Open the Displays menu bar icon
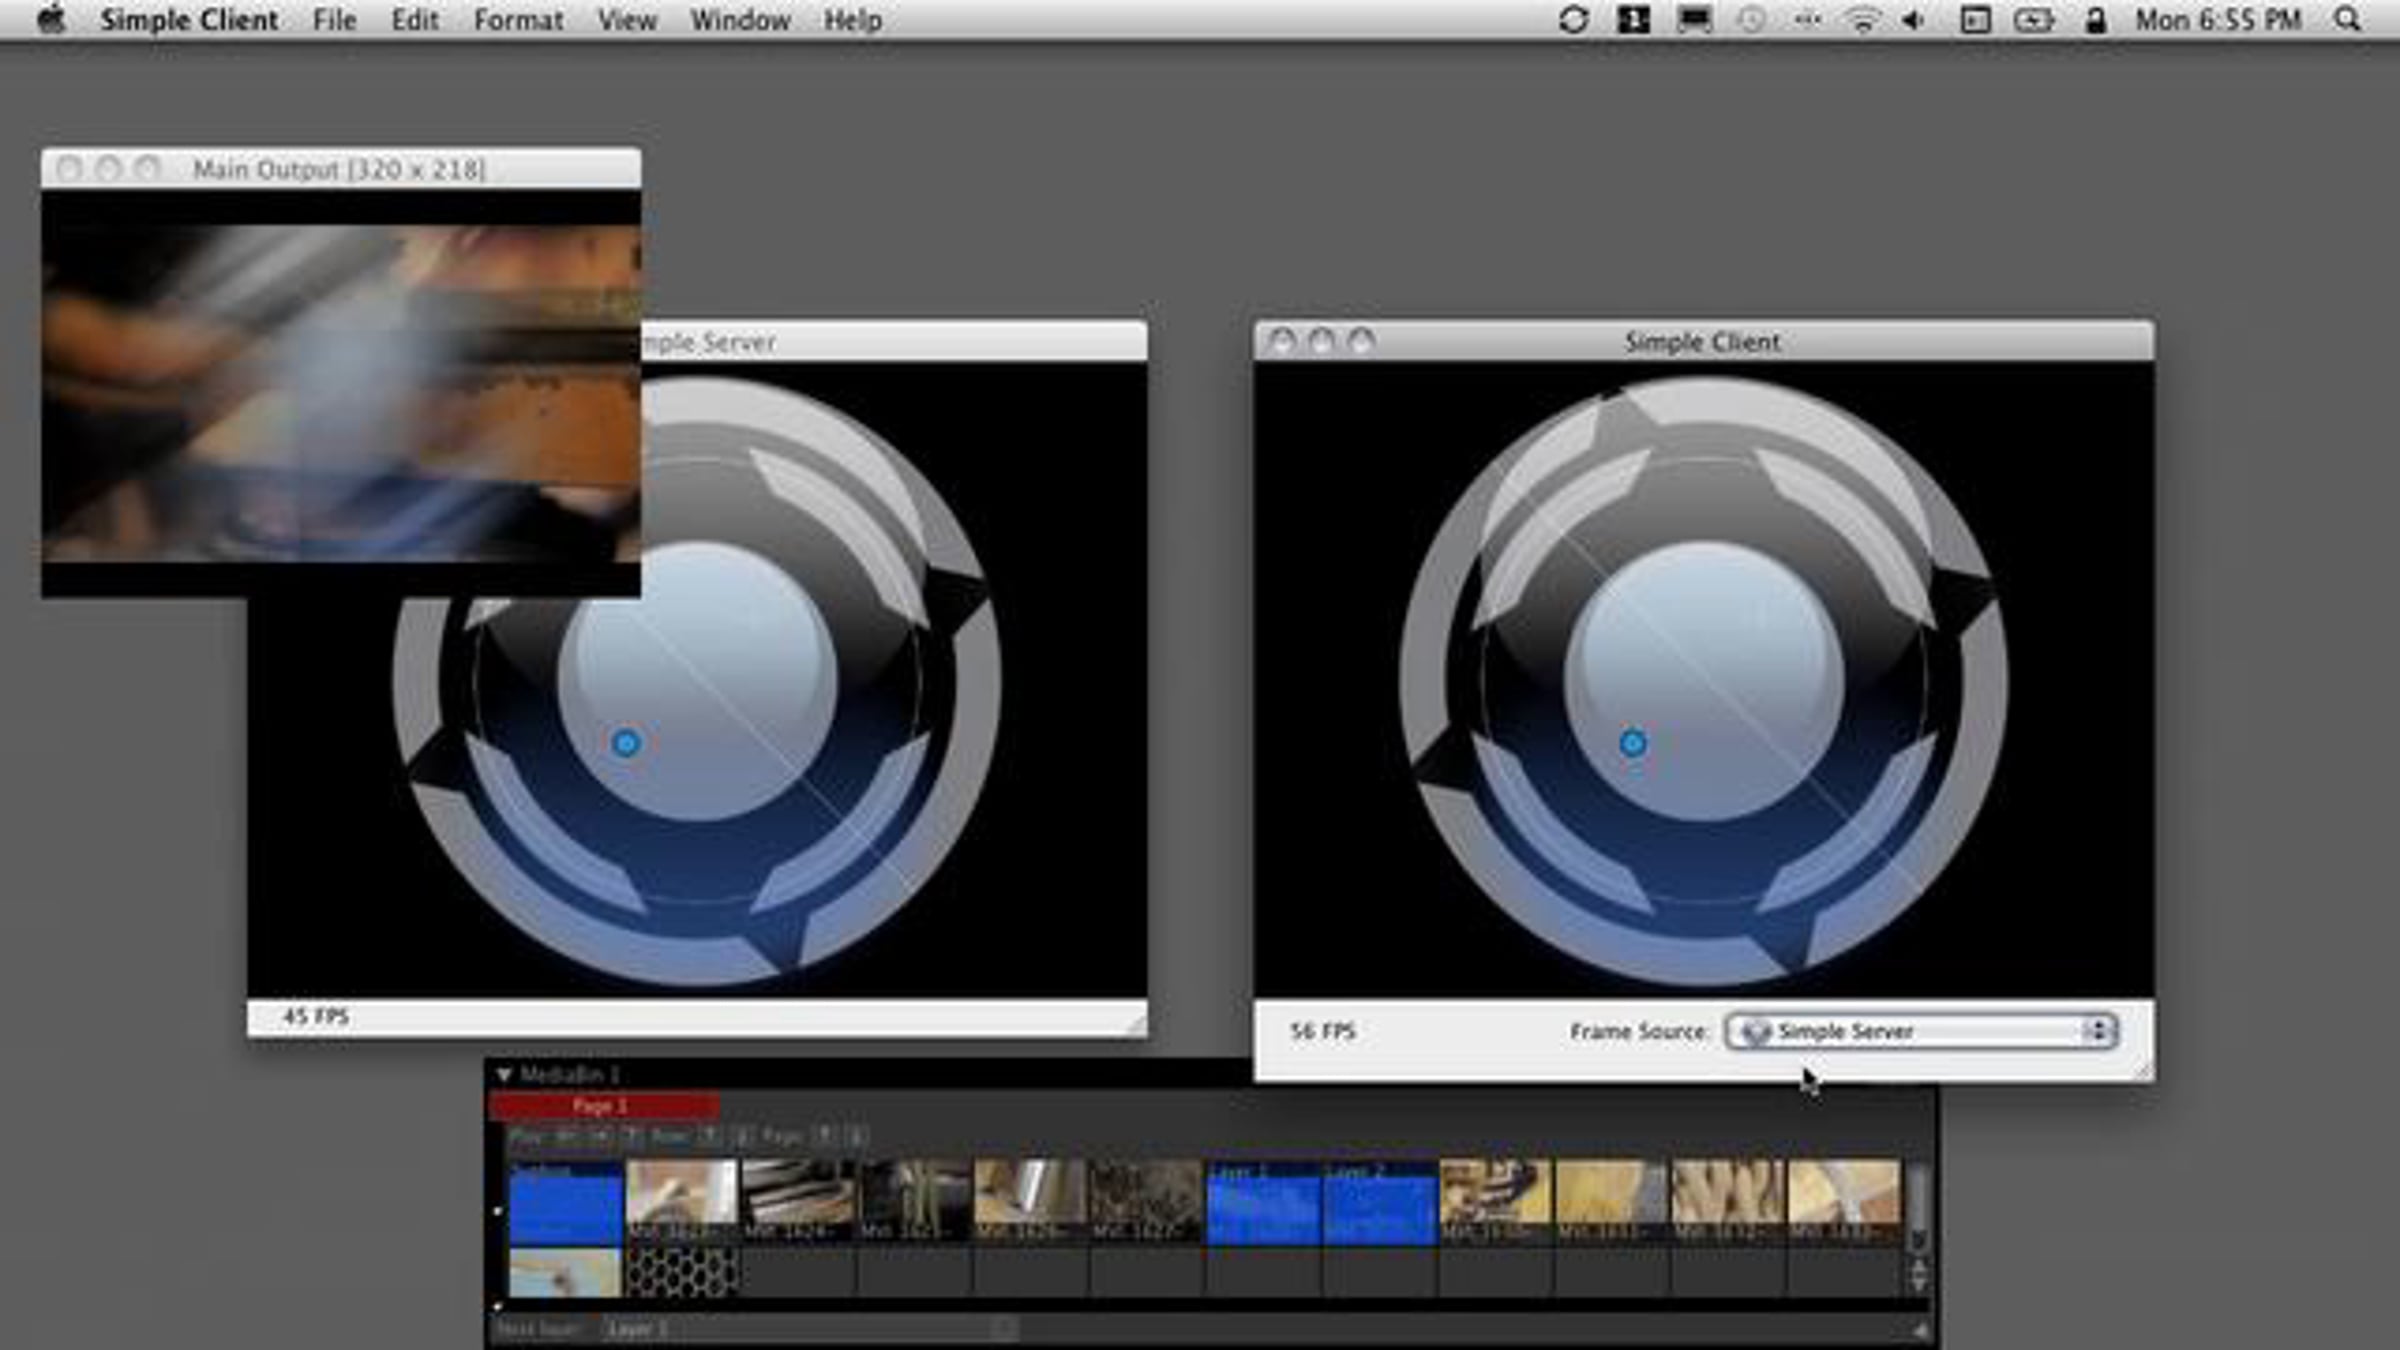Screen dimensions: 2400x1350 1694,20
